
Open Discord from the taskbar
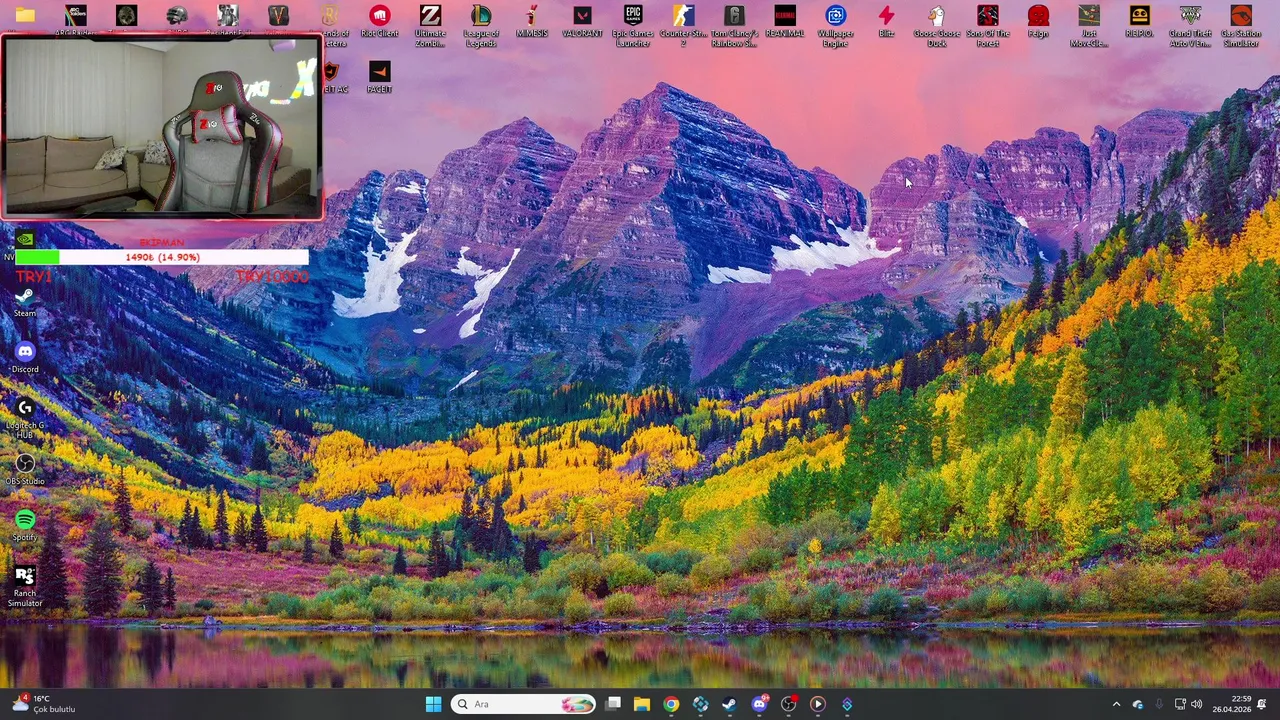(759, 704)
